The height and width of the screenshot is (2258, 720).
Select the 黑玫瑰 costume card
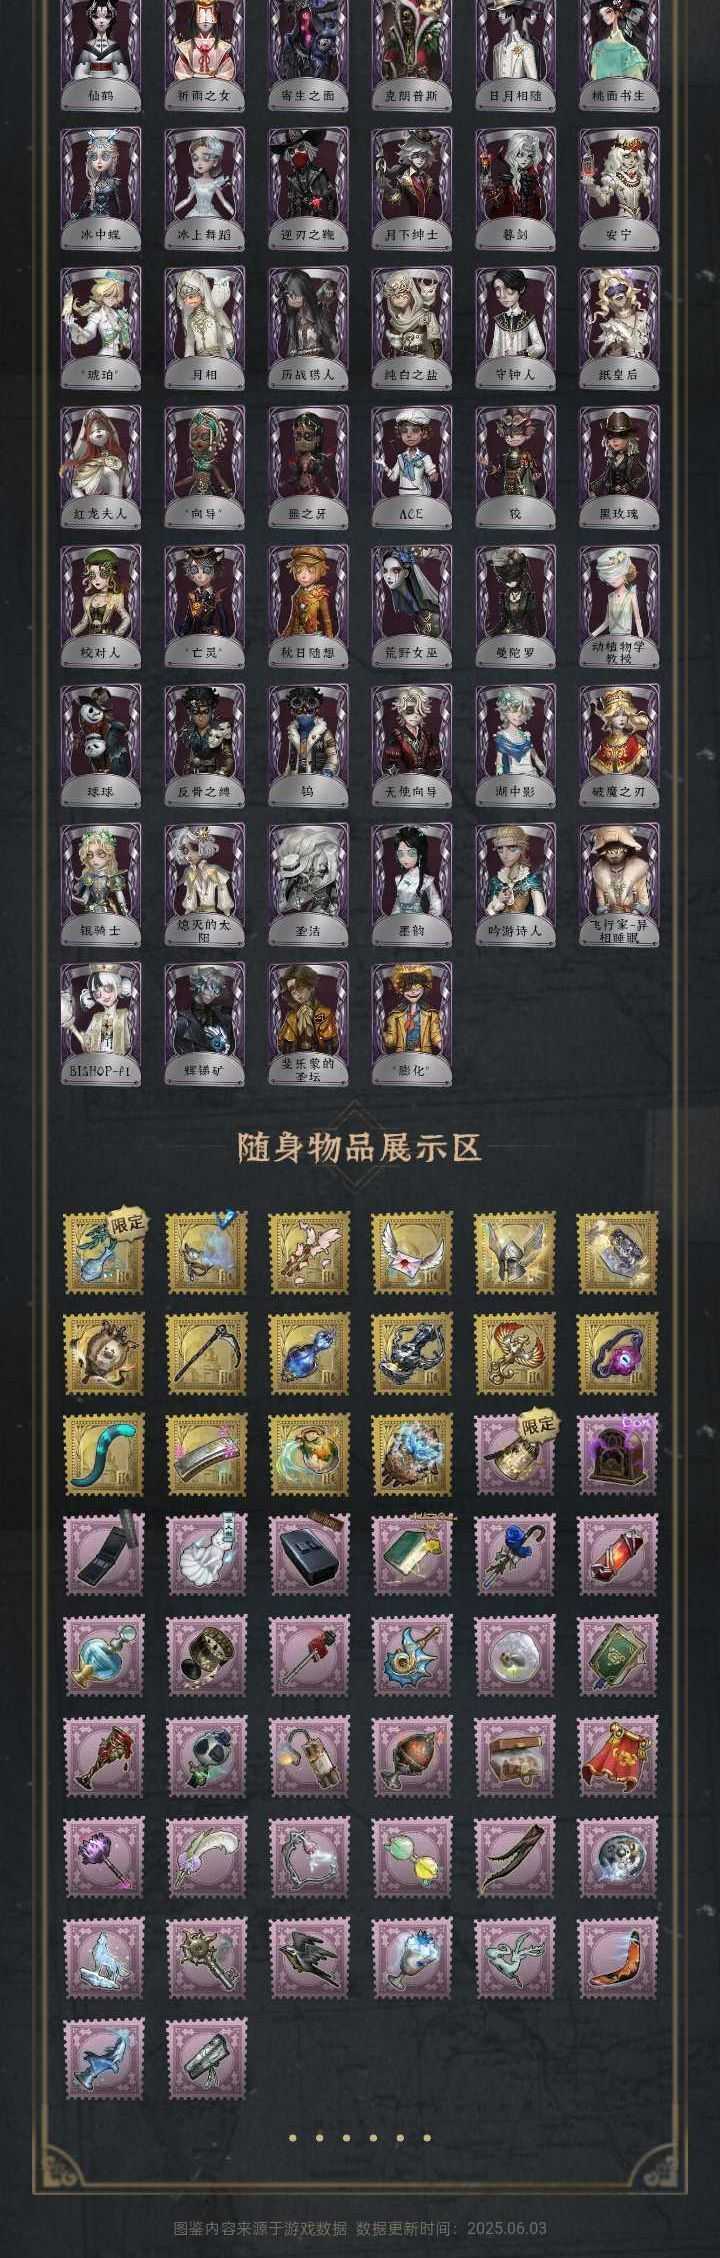pos(619,465)
